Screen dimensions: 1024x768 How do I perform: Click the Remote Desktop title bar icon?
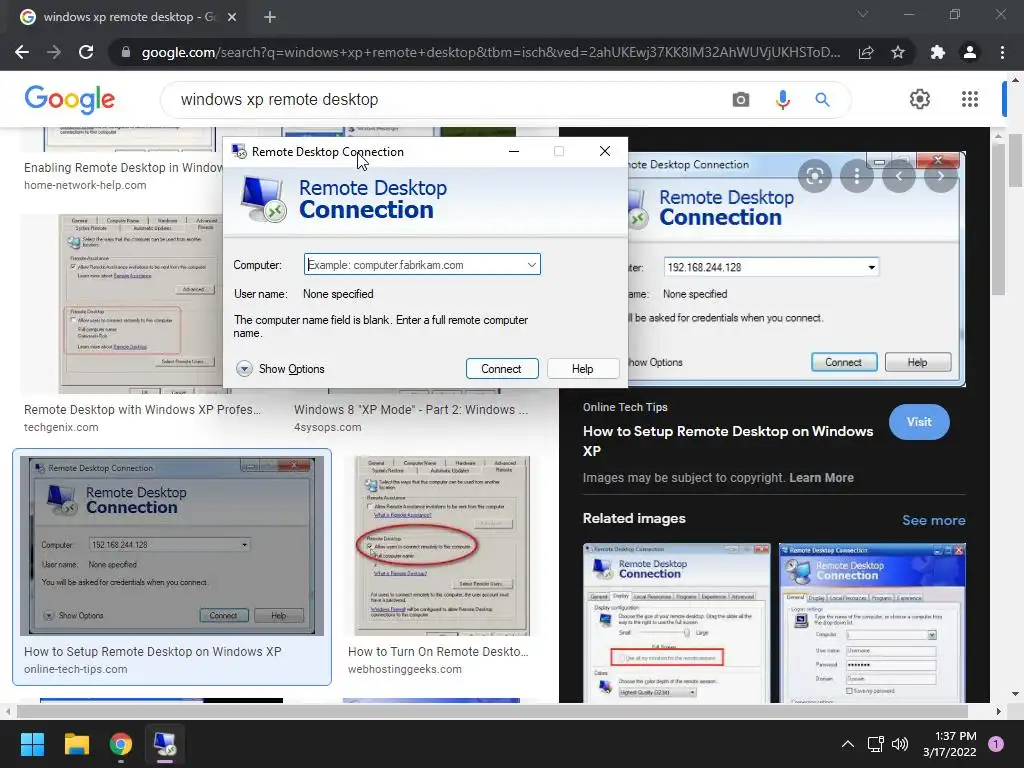coord(239,152)
